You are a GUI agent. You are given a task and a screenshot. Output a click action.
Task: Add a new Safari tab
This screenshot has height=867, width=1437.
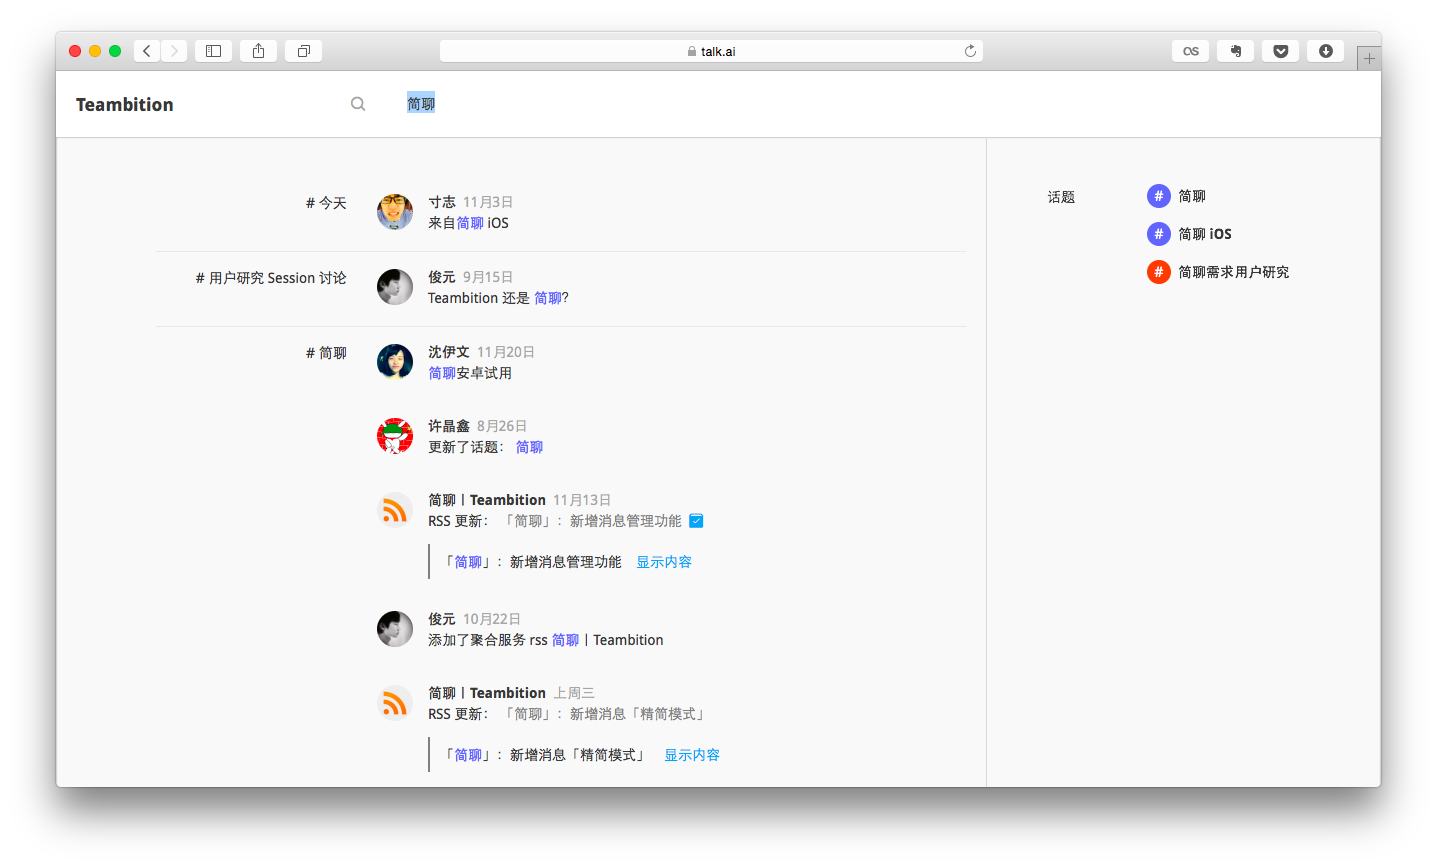(x=1369, y=59)
